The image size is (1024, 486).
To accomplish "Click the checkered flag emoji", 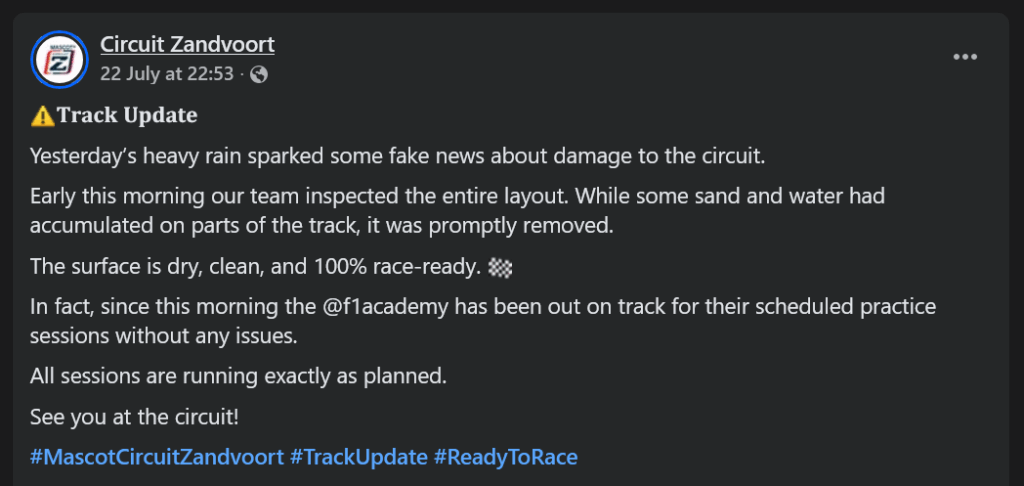I will coord(503,268).
